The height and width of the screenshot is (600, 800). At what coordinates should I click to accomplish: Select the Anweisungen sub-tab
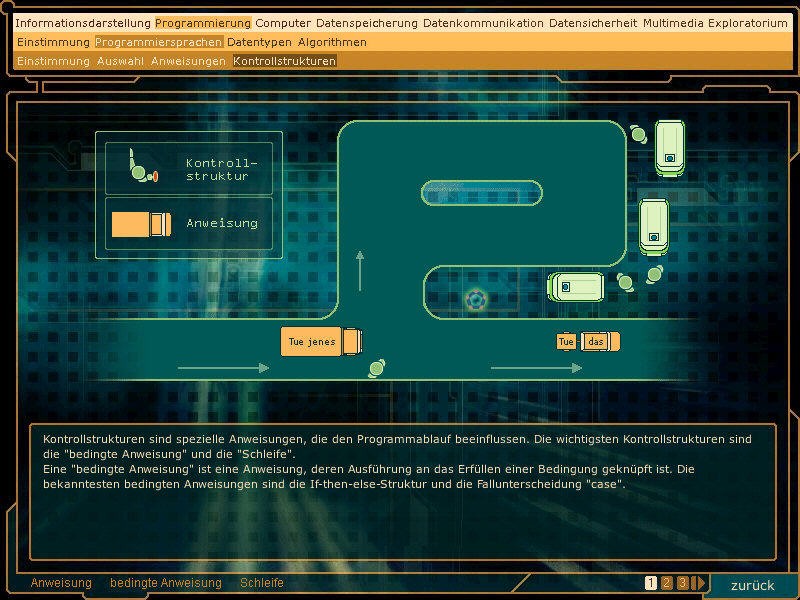pyautogui.click(x=188, y=61)
